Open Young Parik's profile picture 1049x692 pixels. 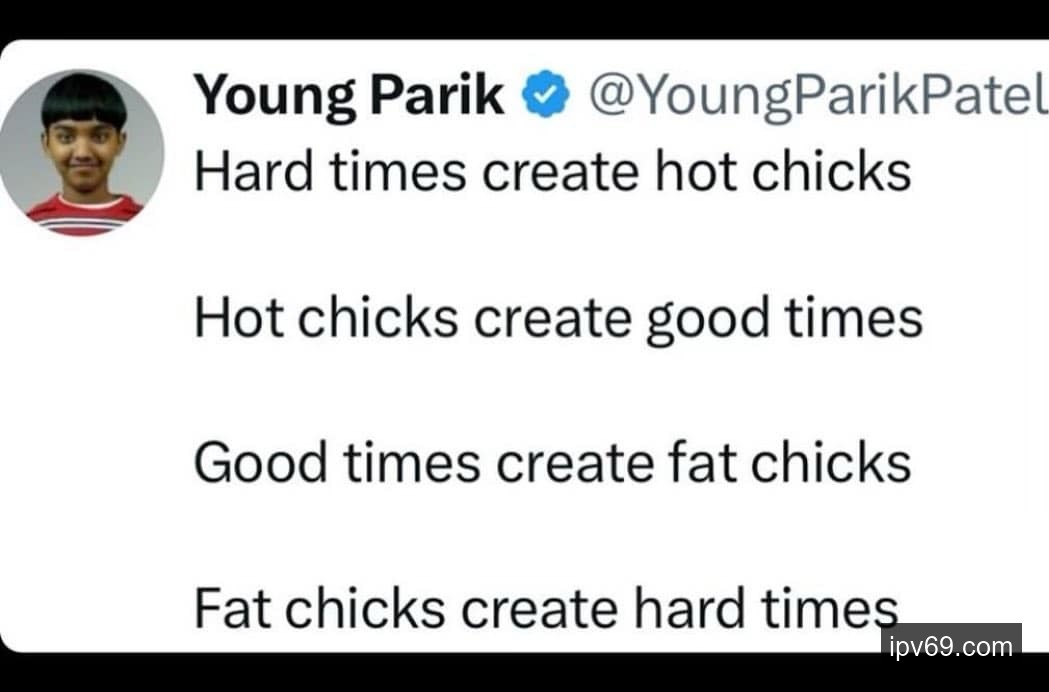(83, 152)
